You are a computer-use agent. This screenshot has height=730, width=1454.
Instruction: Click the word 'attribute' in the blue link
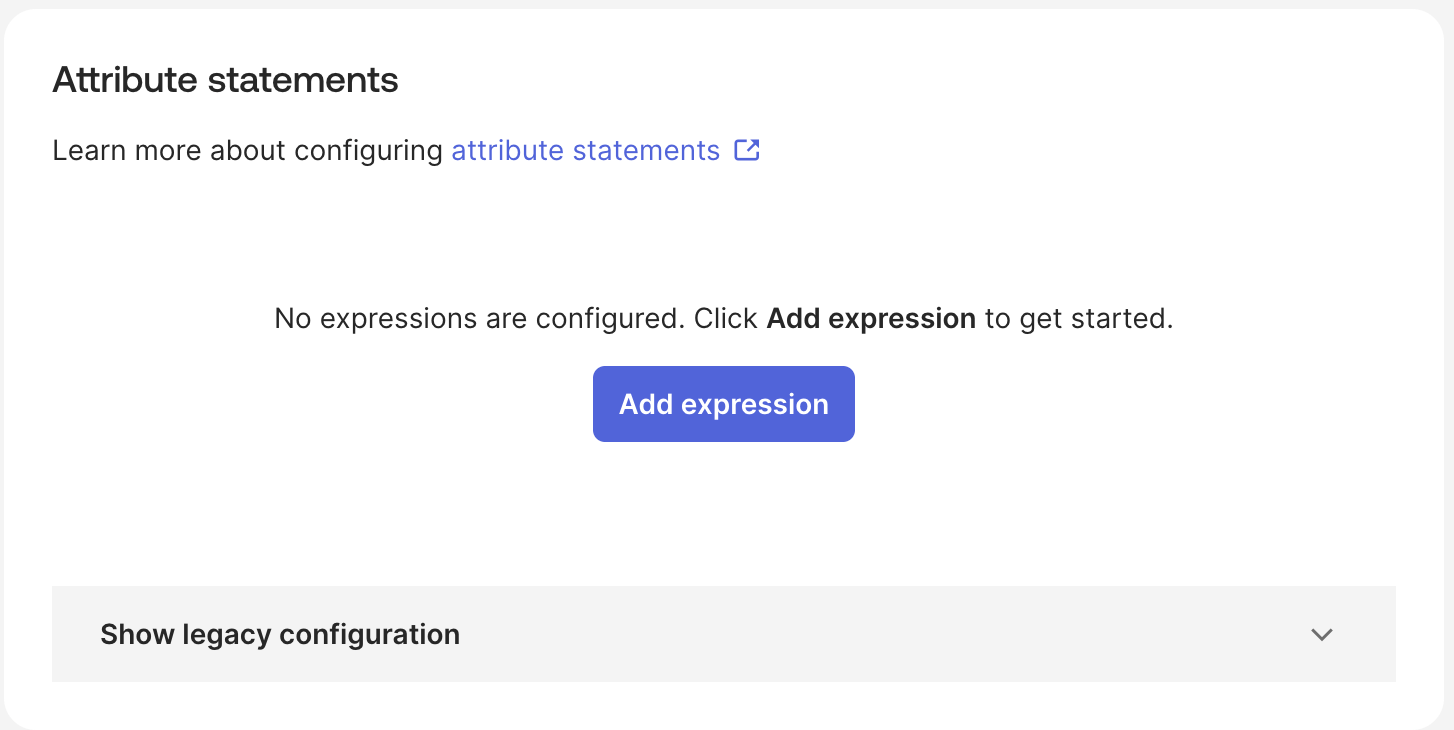click(507, 150)
